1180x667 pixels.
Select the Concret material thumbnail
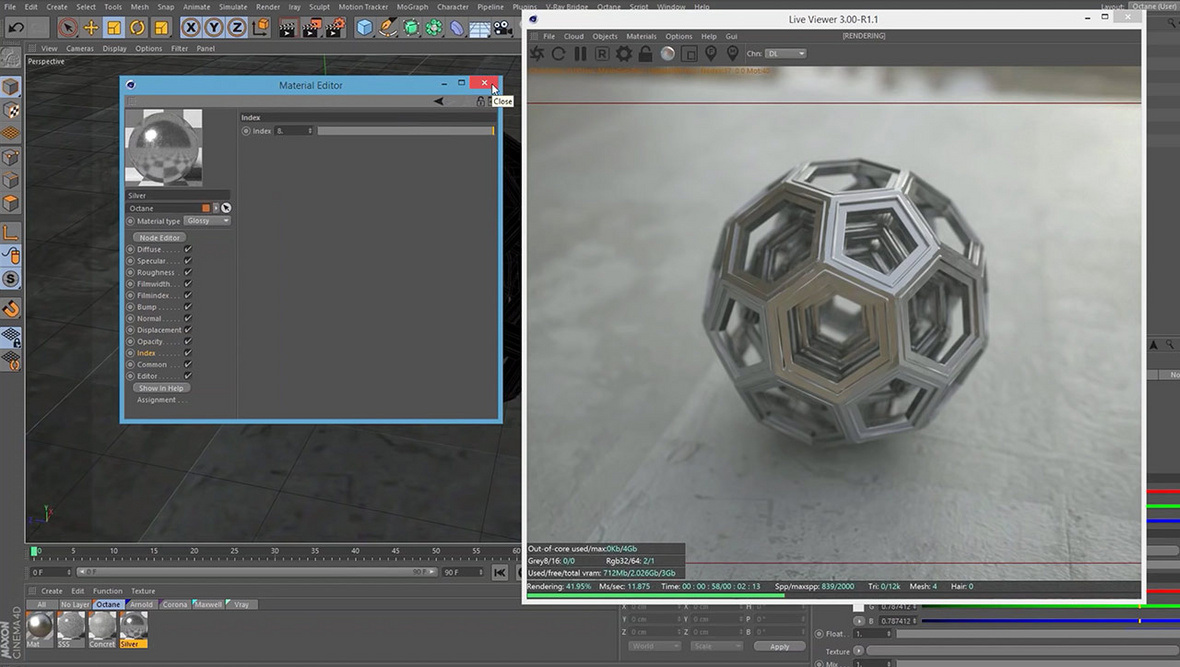pos(102,628)
